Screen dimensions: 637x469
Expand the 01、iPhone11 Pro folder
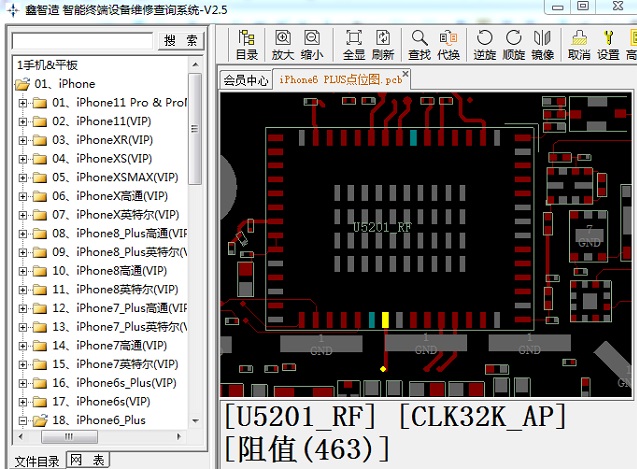[23, 103]
